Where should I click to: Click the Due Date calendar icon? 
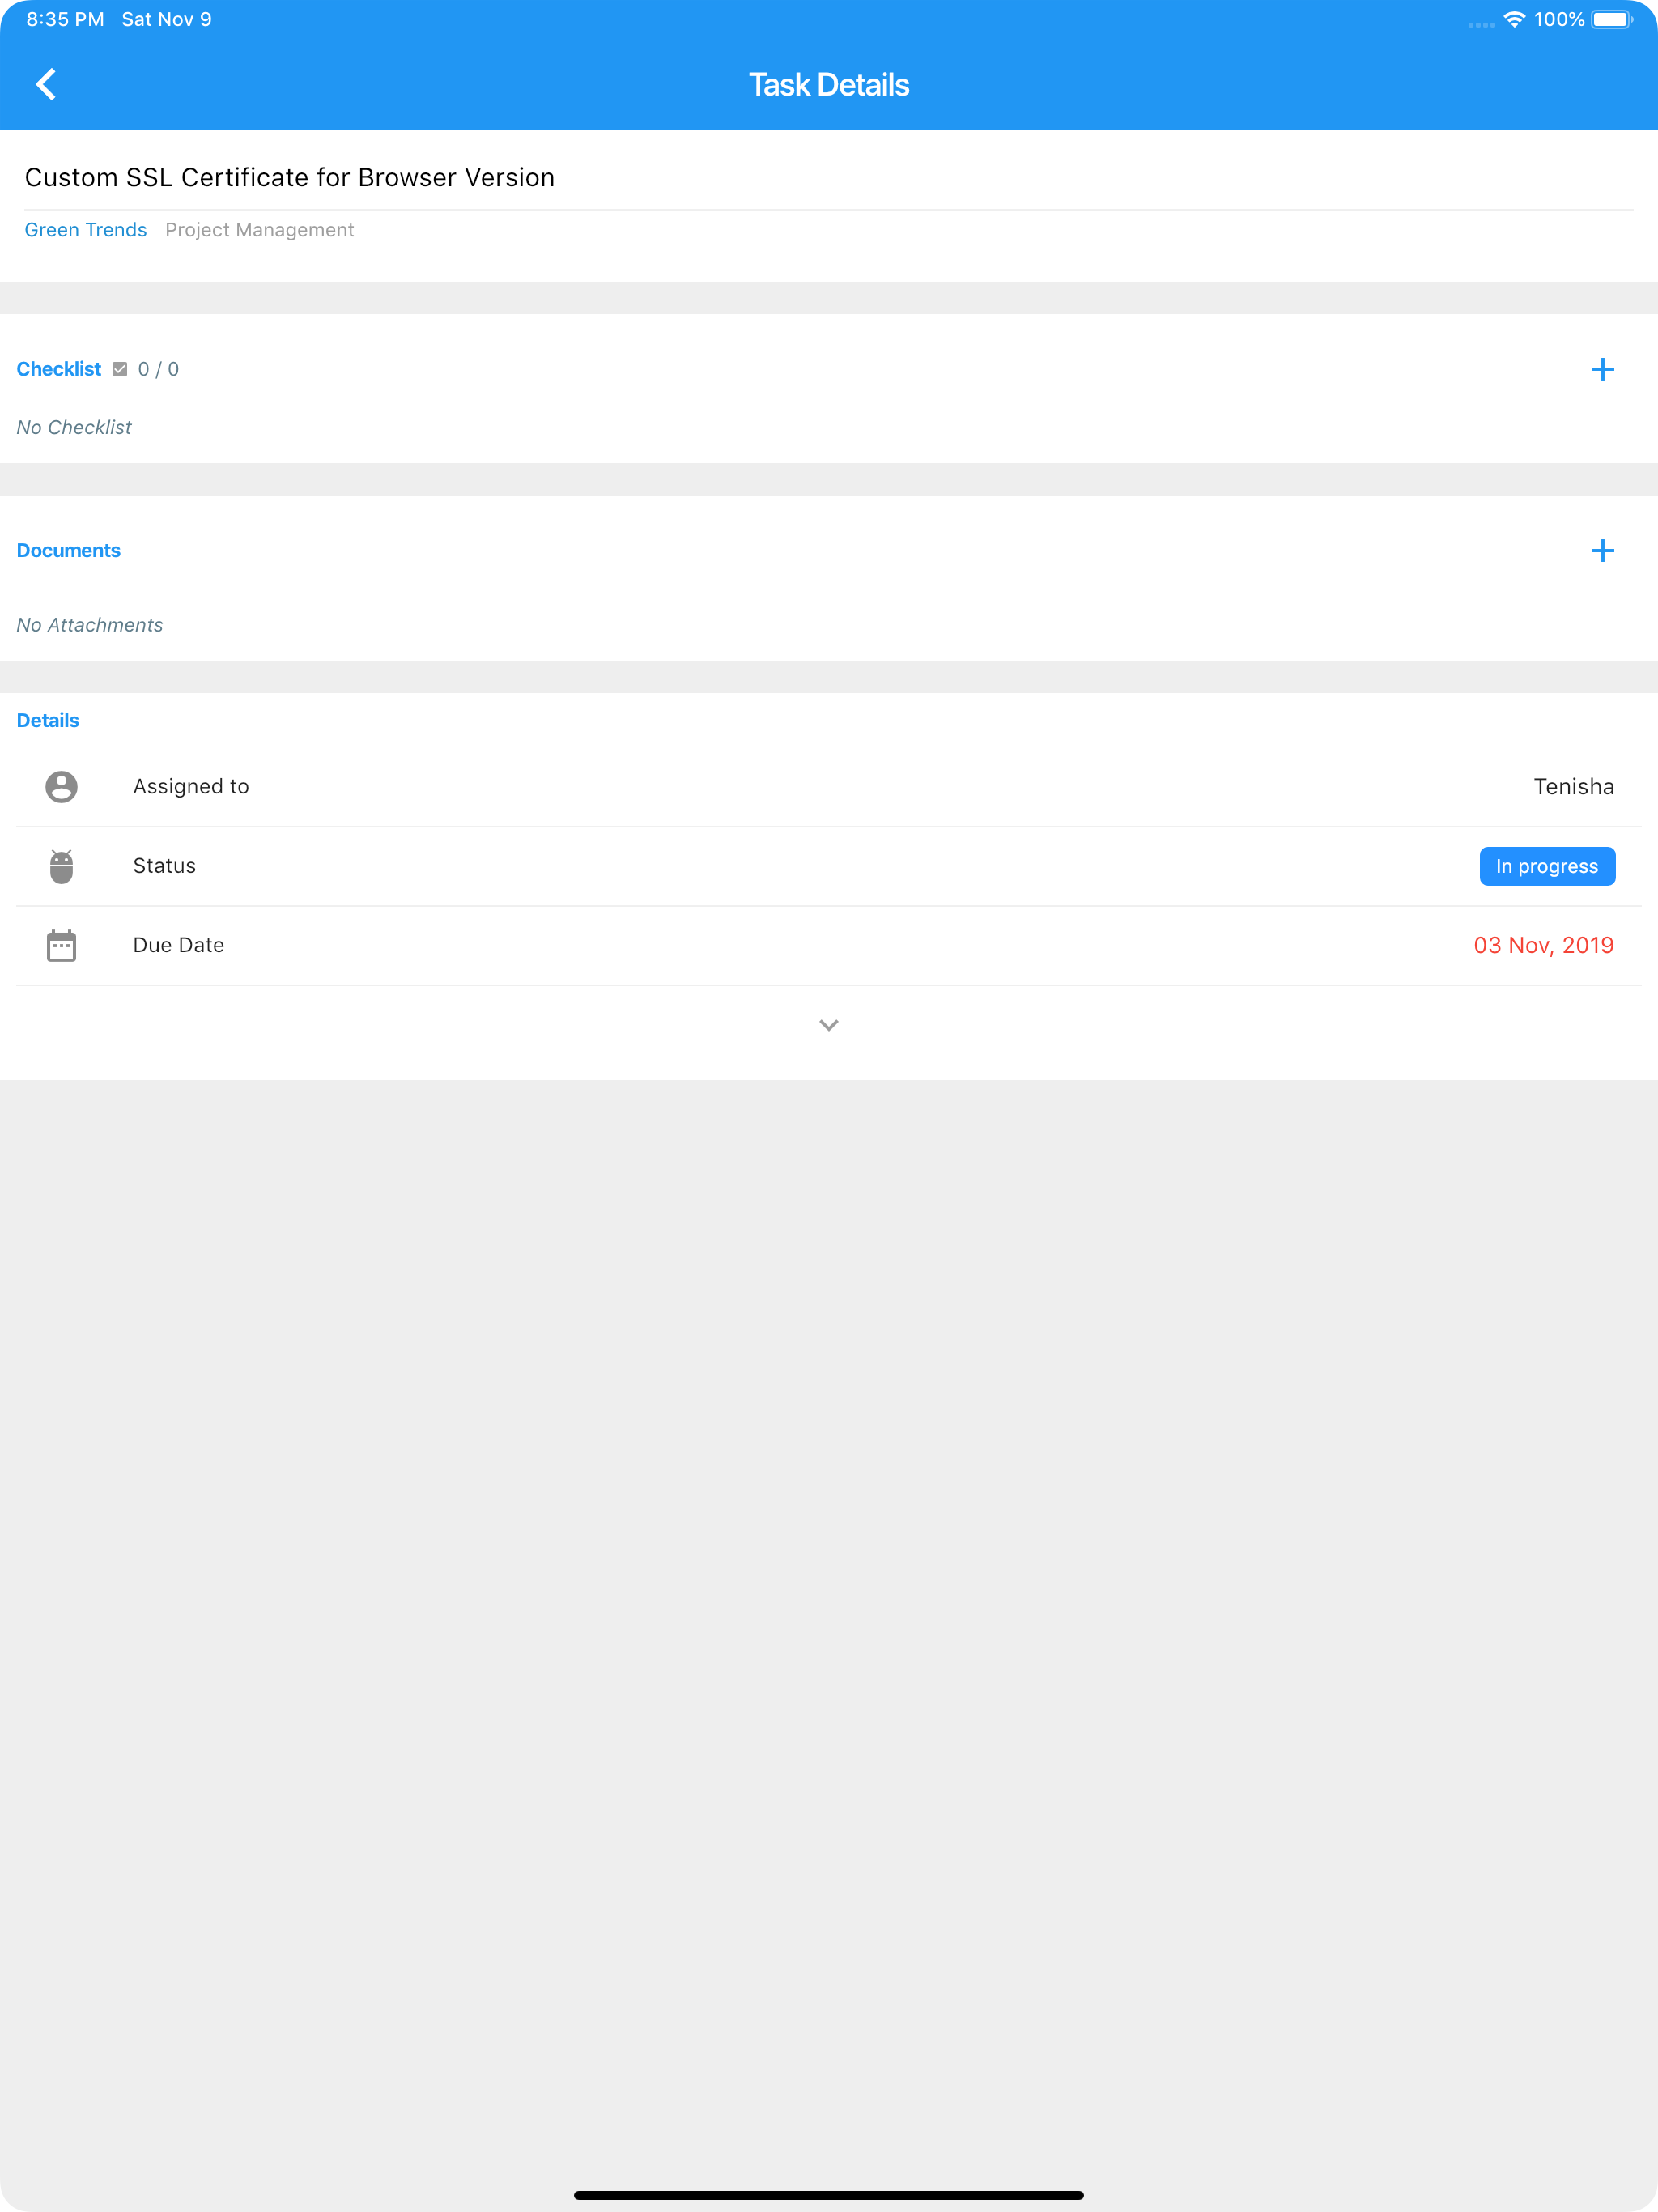point(61,945)
